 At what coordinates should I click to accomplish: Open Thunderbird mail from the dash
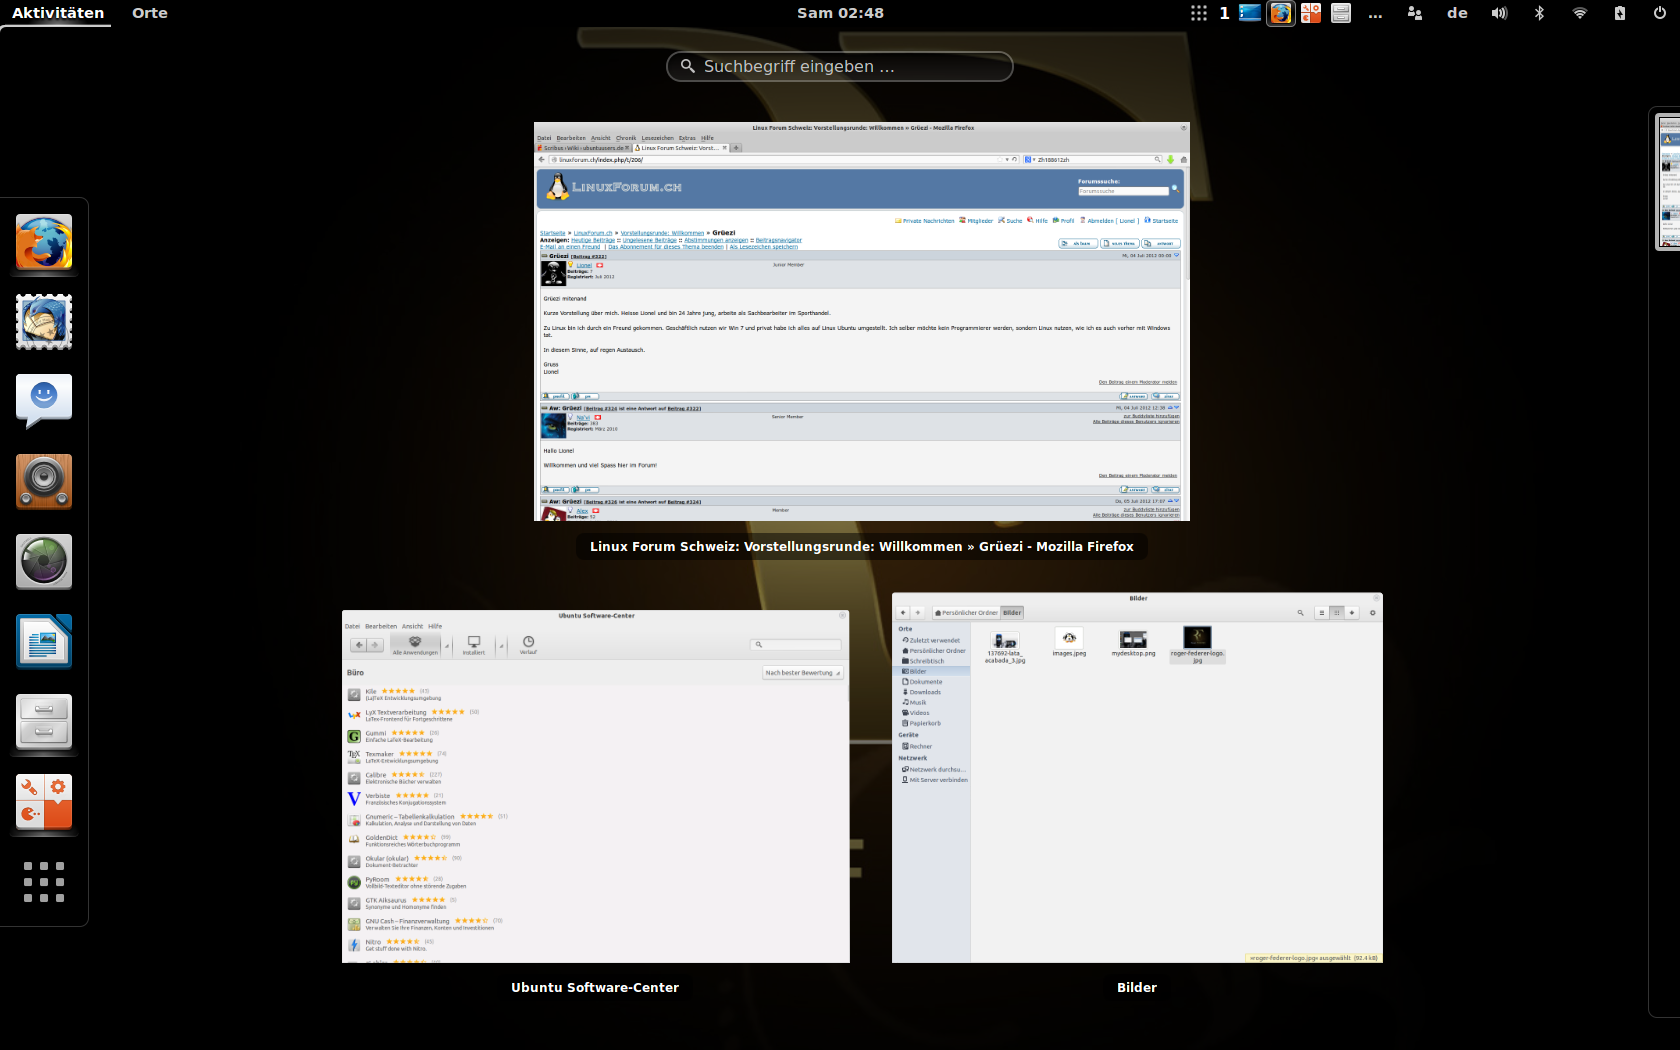tap(44, 322)
